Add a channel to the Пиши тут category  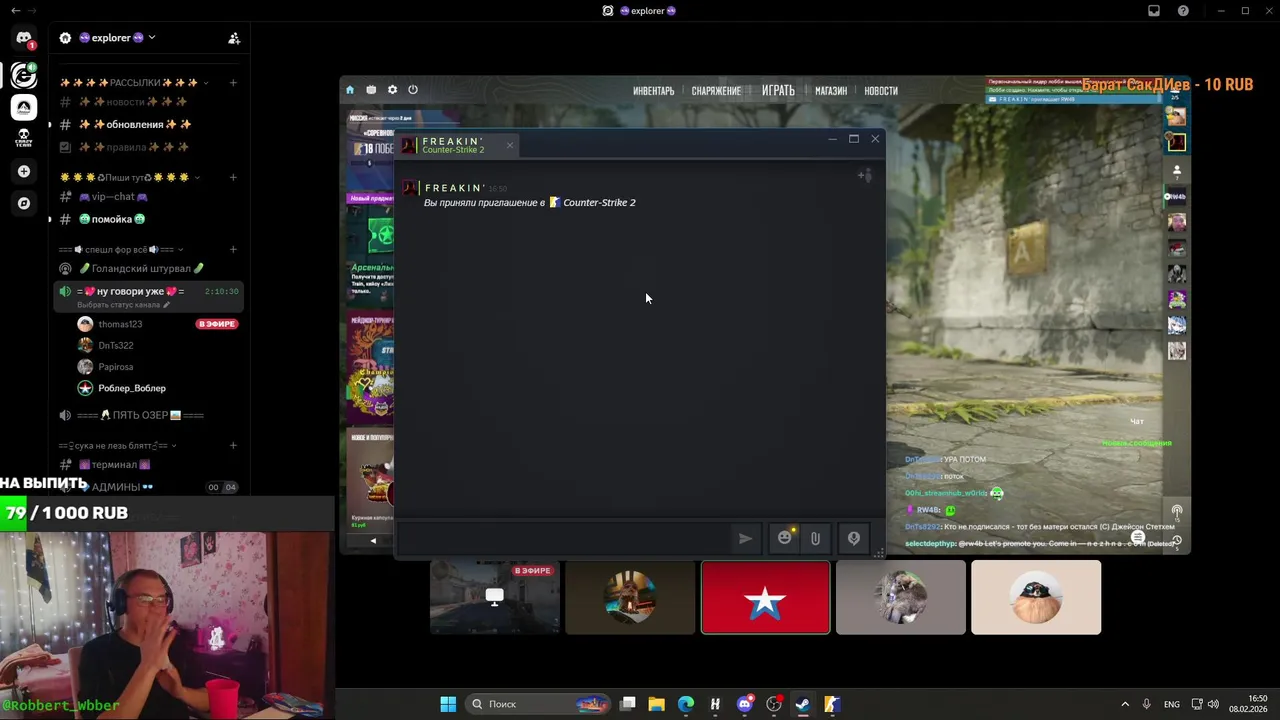click(x=233, y=177)
